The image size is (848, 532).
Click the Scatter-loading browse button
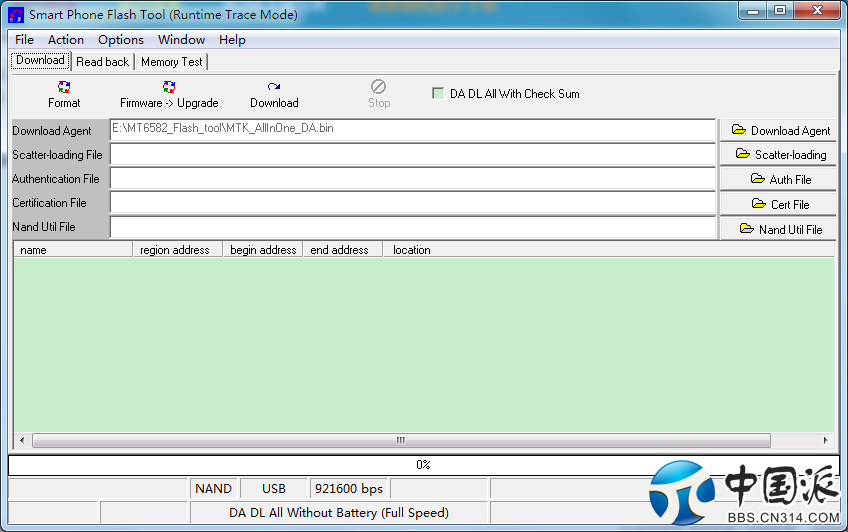(778, 155)
